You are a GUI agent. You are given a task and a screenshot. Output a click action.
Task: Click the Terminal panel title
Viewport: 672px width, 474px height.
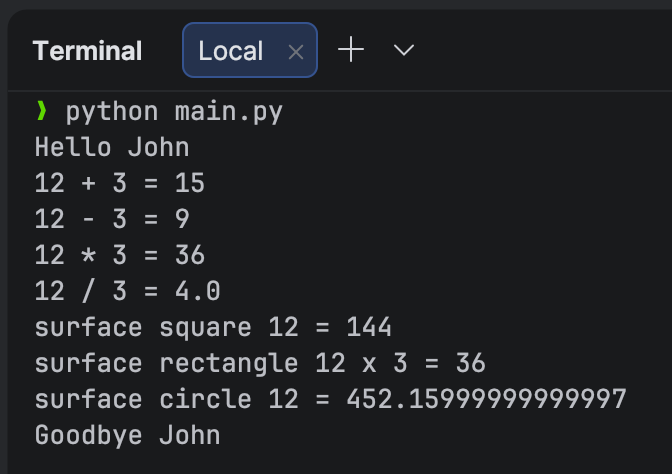click(87, 51)
